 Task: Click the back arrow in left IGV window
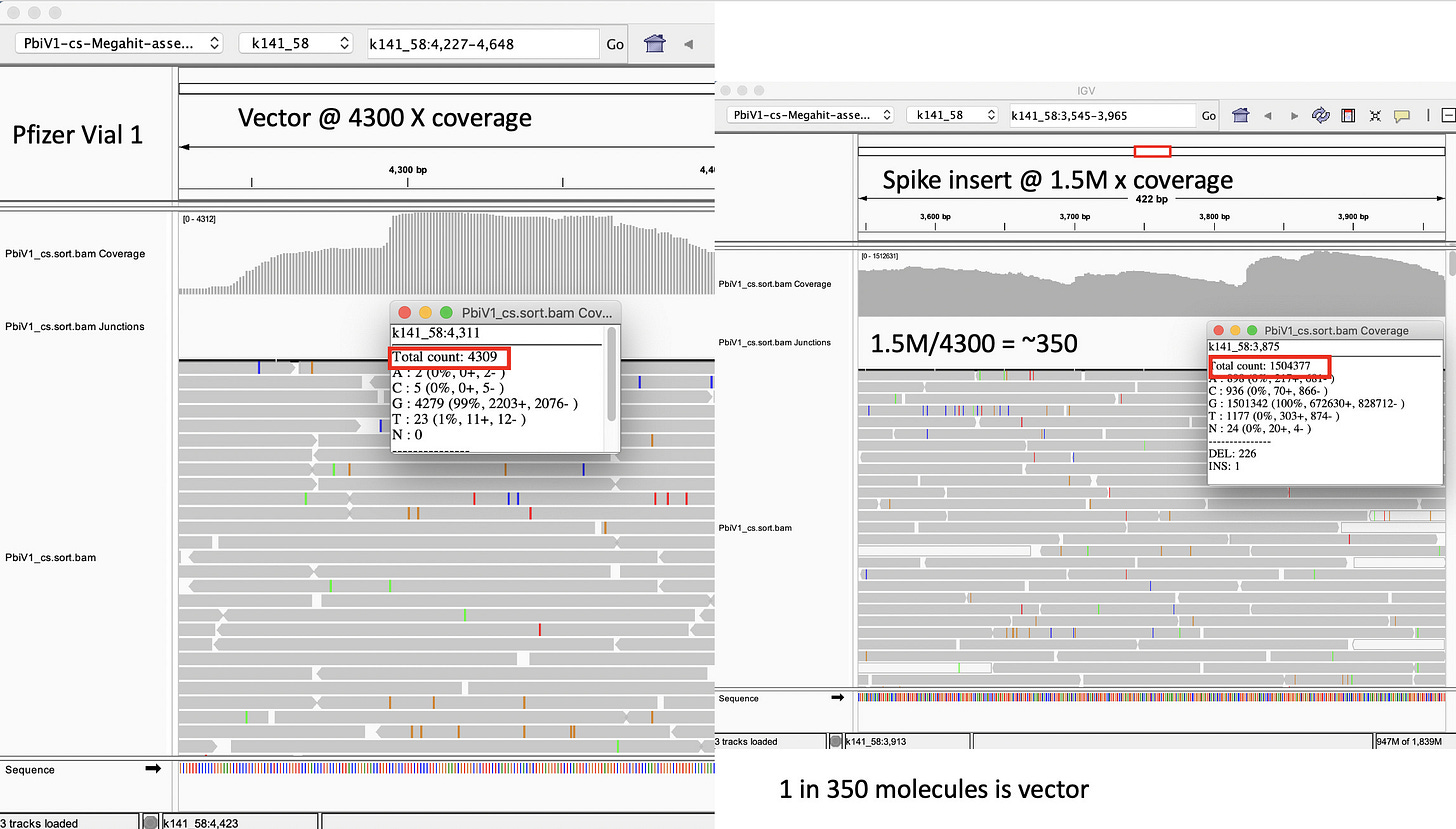coord(688,44)
